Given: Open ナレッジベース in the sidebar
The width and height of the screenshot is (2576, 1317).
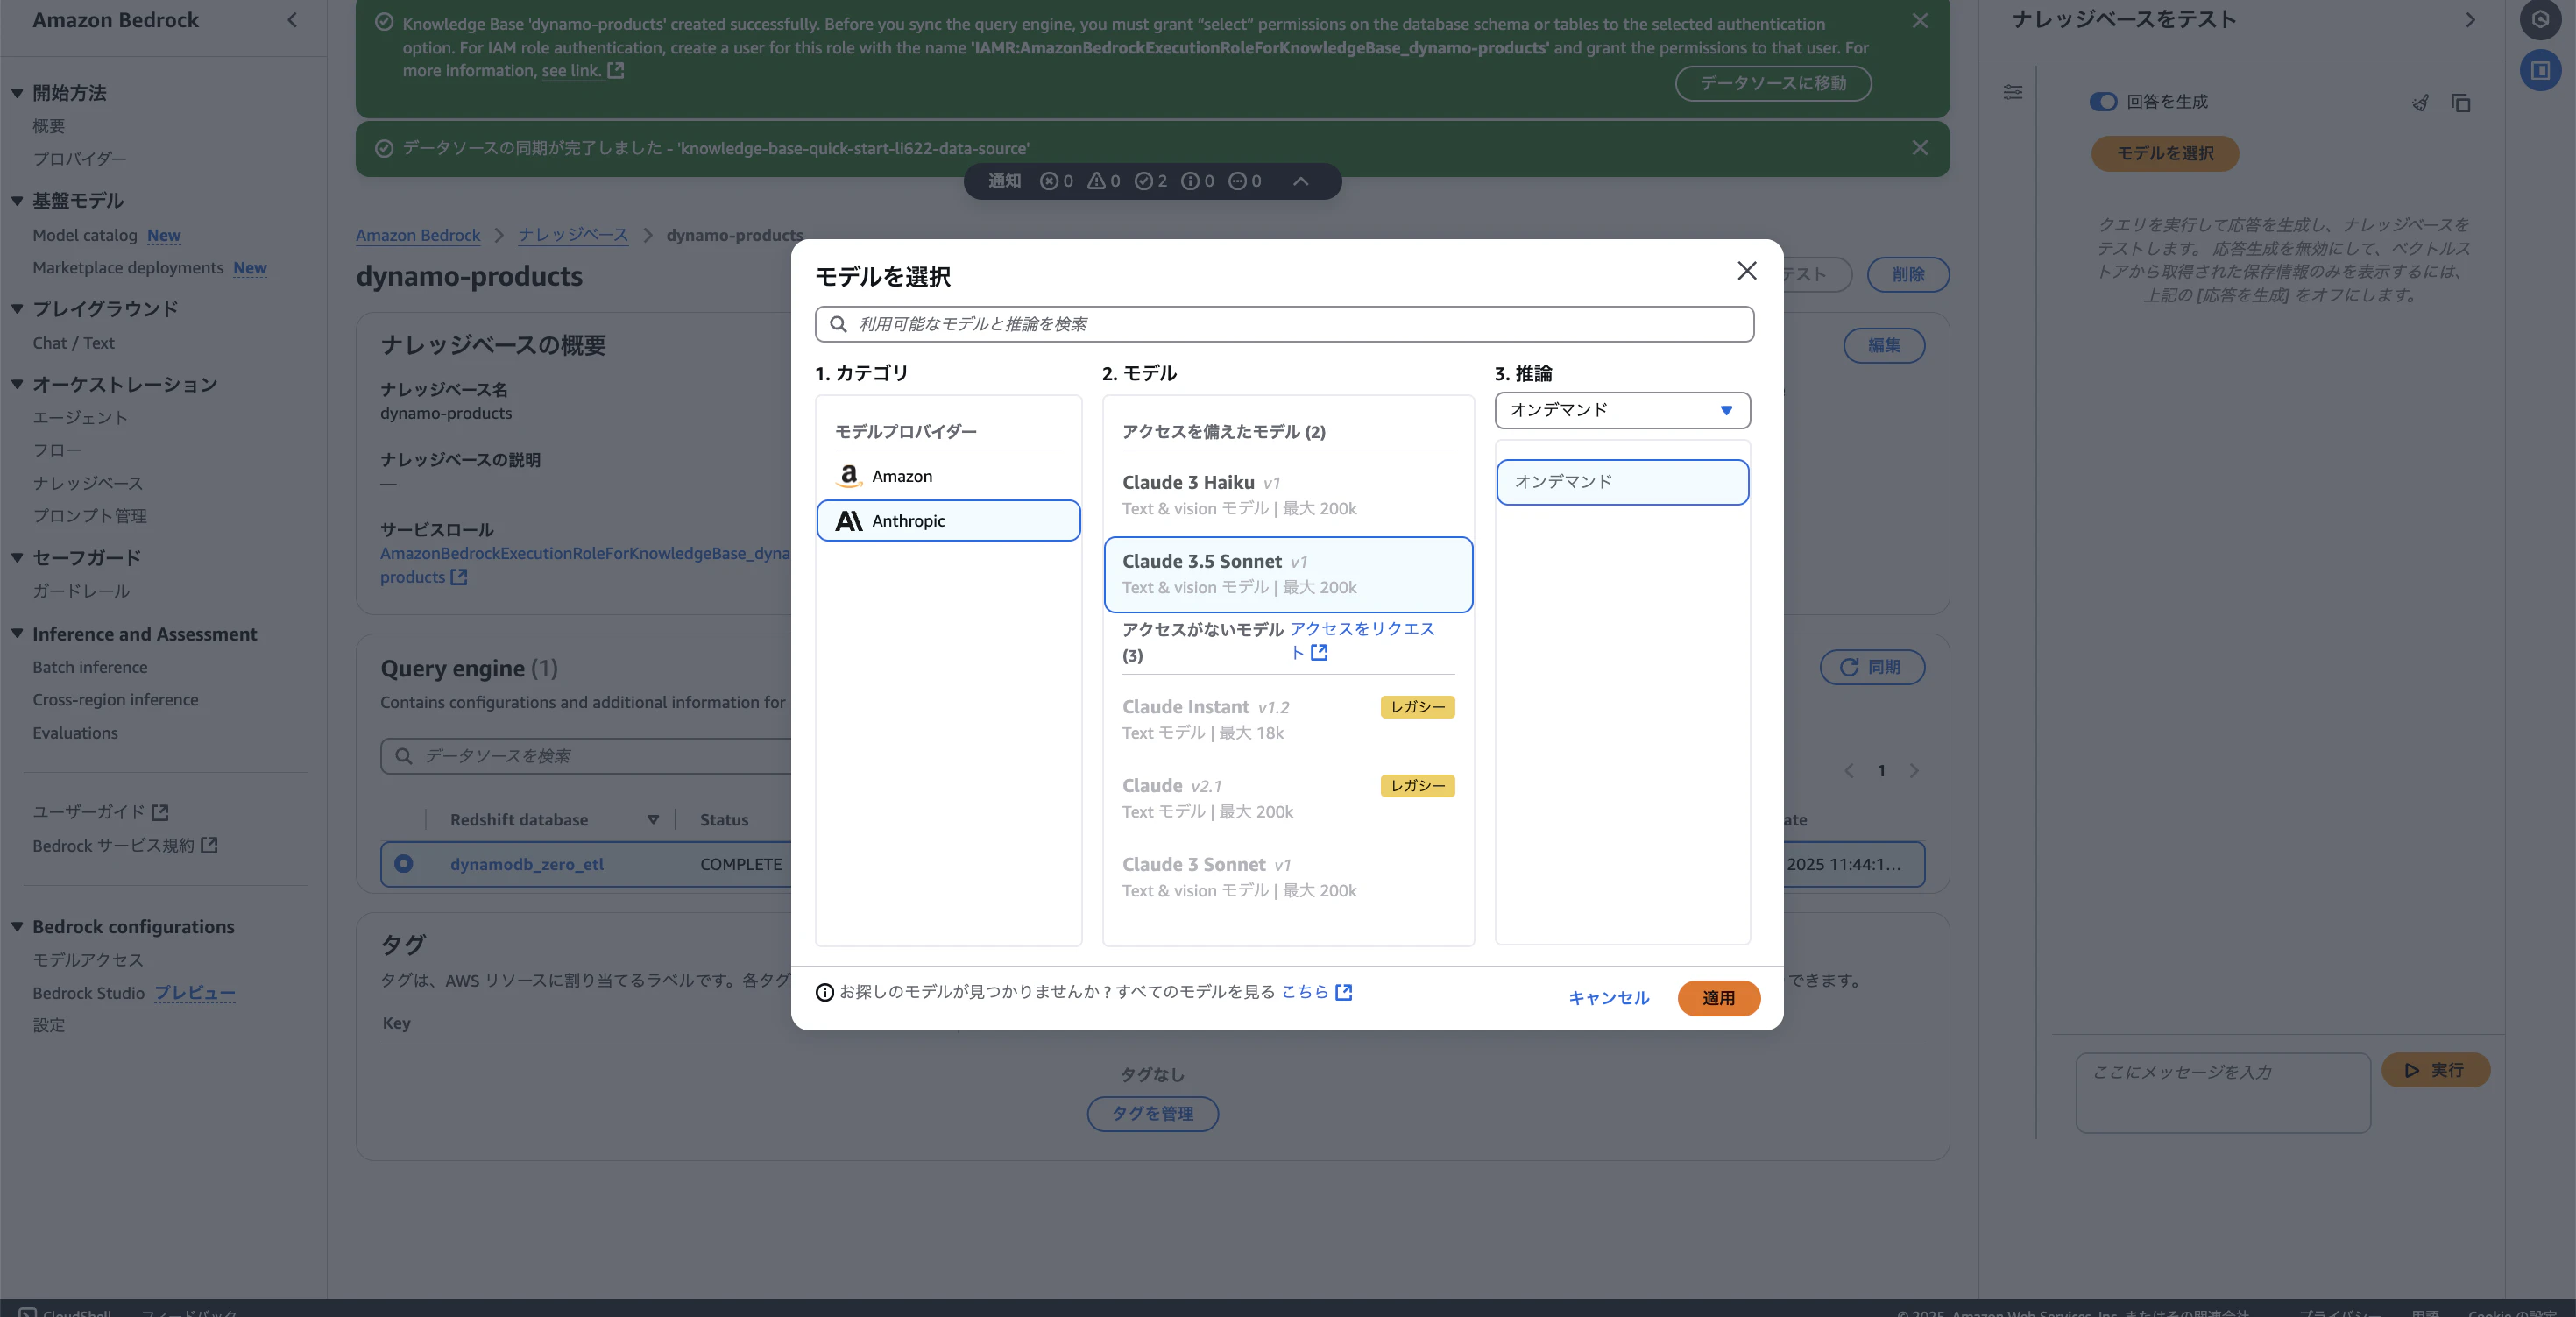Looking at the screenshot, I should (88, 483).
